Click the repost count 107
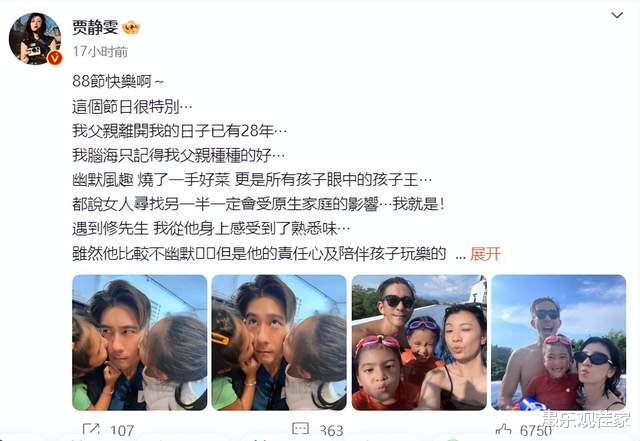The height and width of the screenshot is (441, 640). (x=122, y=430)
